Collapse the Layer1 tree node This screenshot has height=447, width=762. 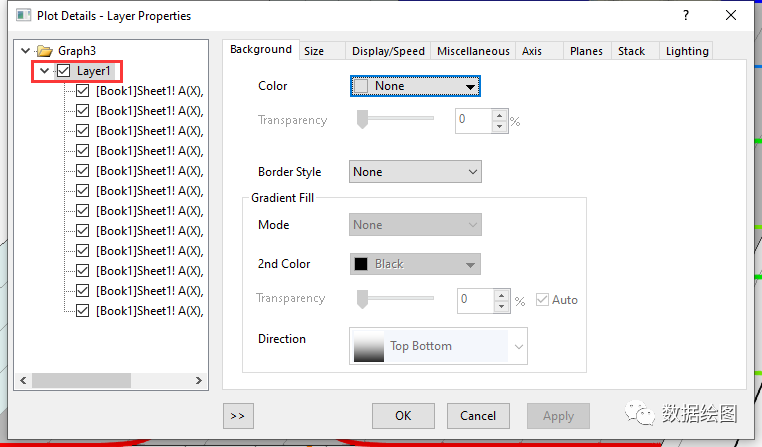point(44,71)
